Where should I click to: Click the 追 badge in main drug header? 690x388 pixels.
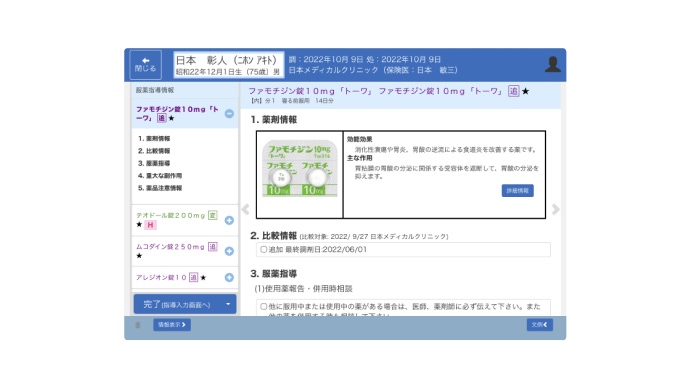(x=514, y=91)
